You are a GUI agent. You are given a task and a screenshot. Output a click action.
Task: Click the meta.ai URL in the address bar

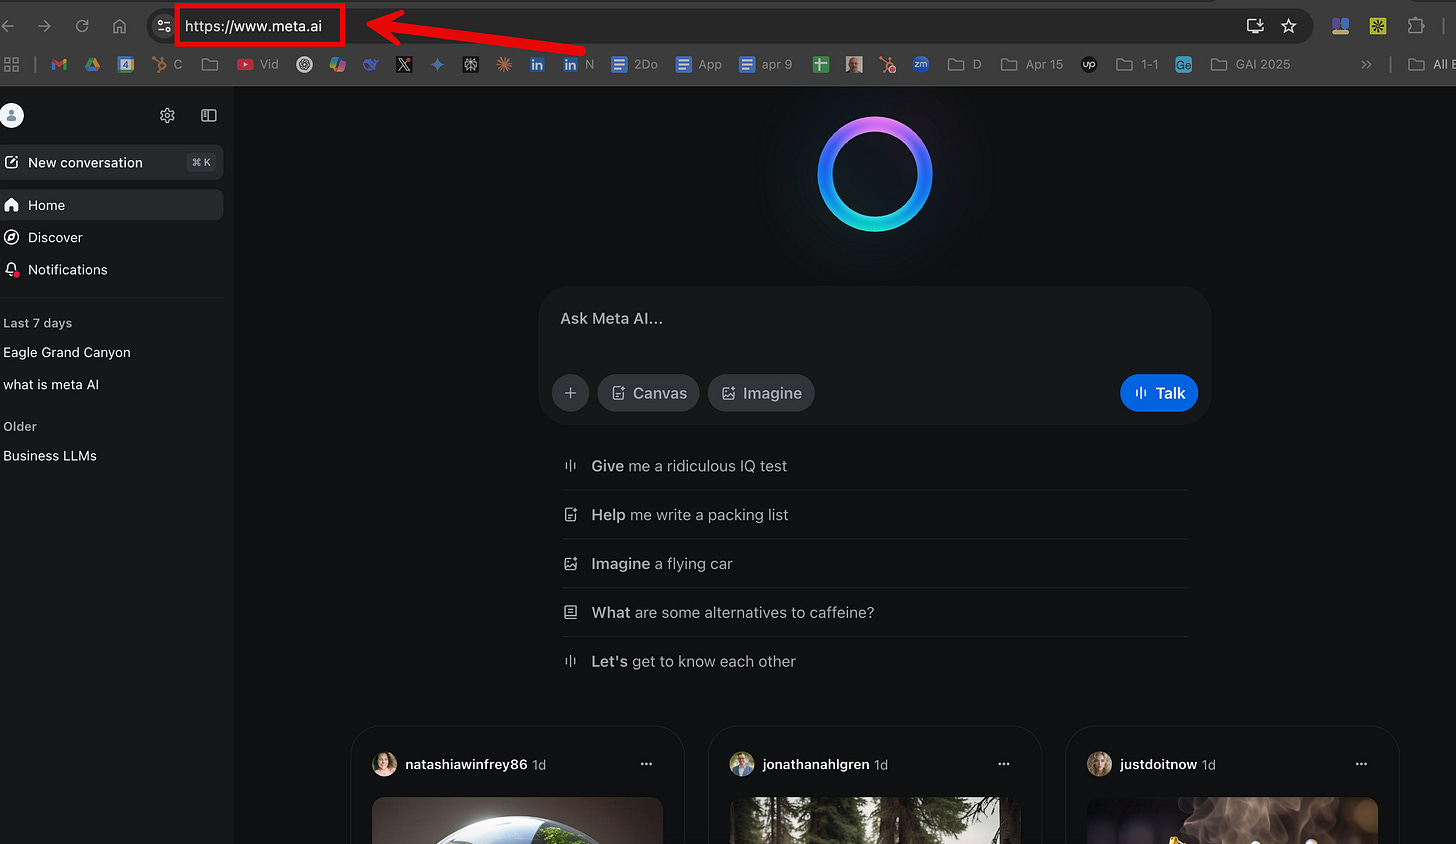[253, 26]
